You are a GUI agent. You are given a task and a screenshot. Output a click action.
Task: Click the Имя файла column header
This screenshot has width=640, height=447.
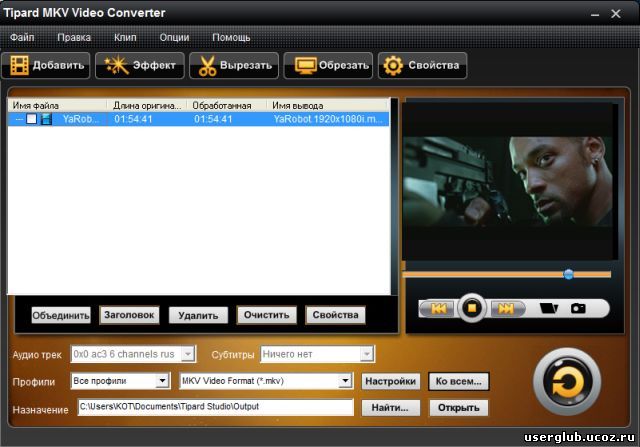[x=58, y=106]
